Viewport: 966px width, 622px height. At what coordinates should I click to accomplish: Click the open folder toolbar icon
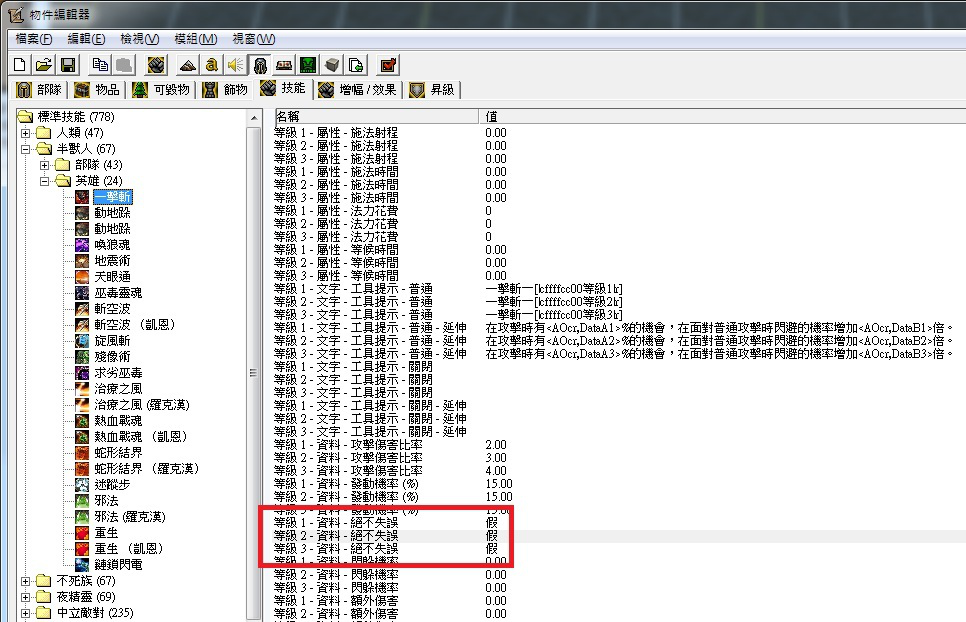43,65
